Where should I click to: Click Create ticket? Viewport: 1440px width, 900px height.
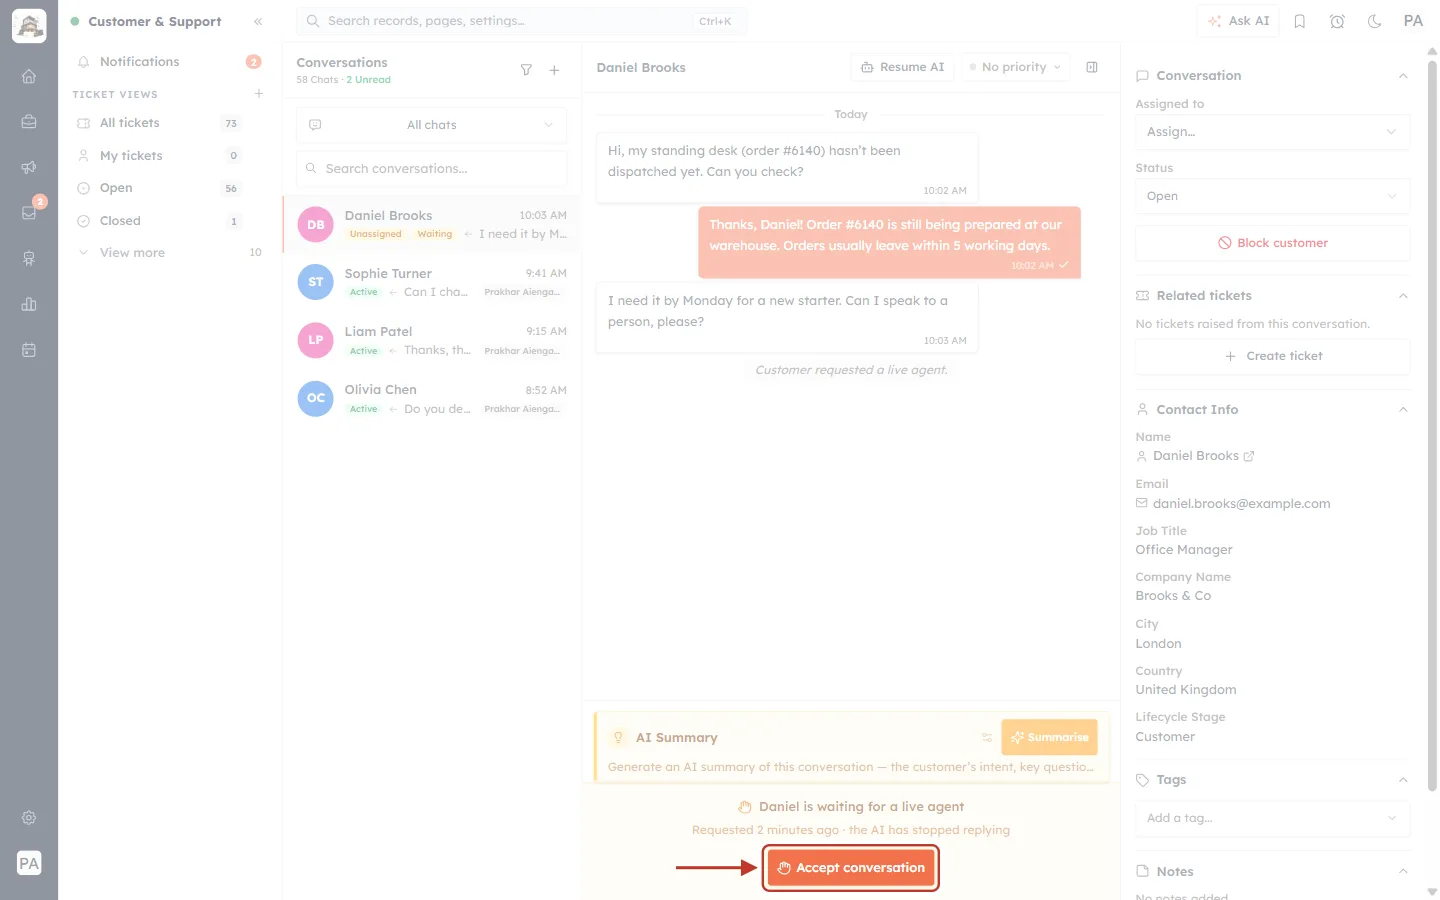[x=1272, y=356]
